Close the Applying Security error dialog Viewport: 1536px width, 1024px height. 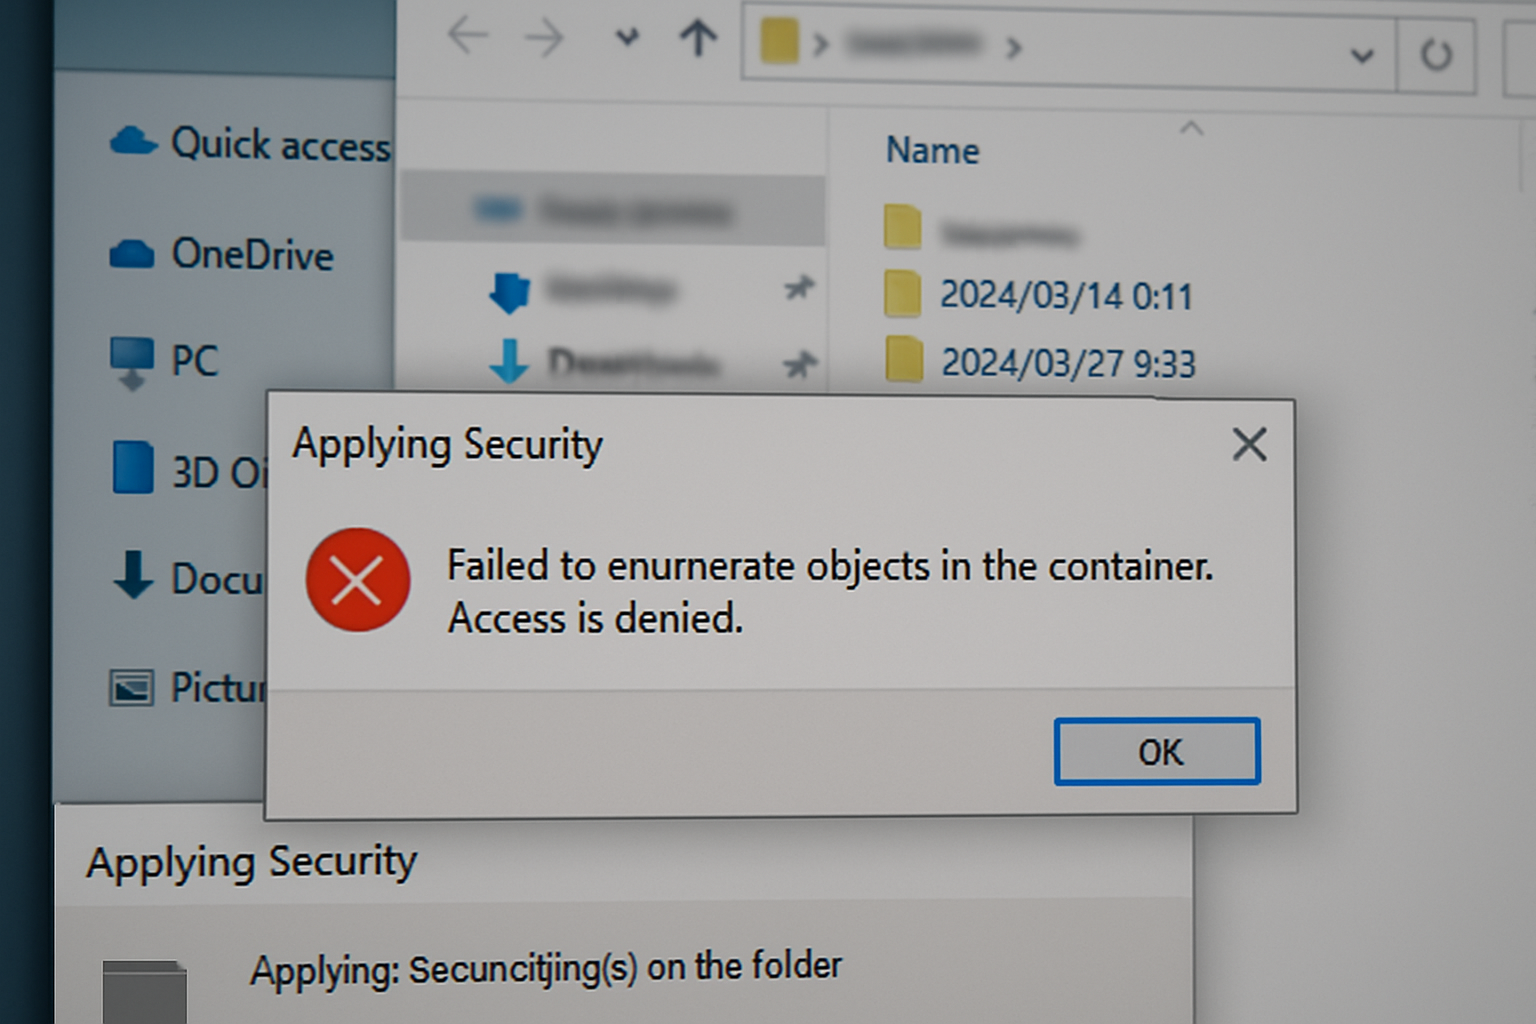1249,444
